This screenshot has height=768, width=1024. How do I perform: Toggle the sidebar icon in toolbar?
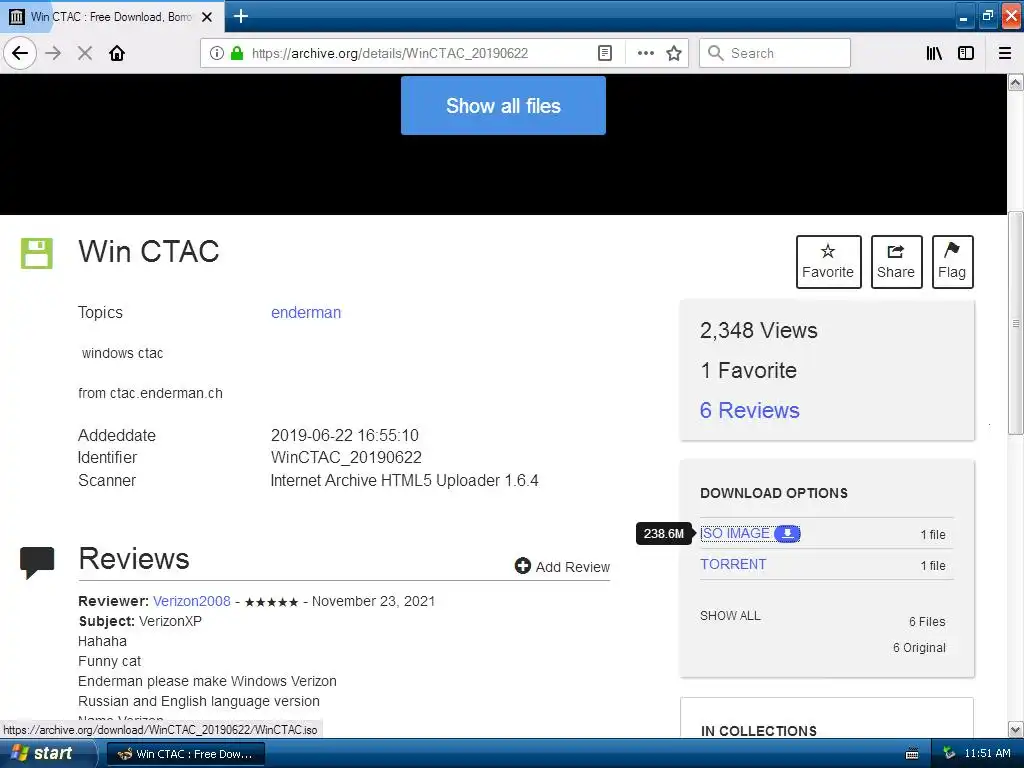pyautogui.click(x=966, y=53)
